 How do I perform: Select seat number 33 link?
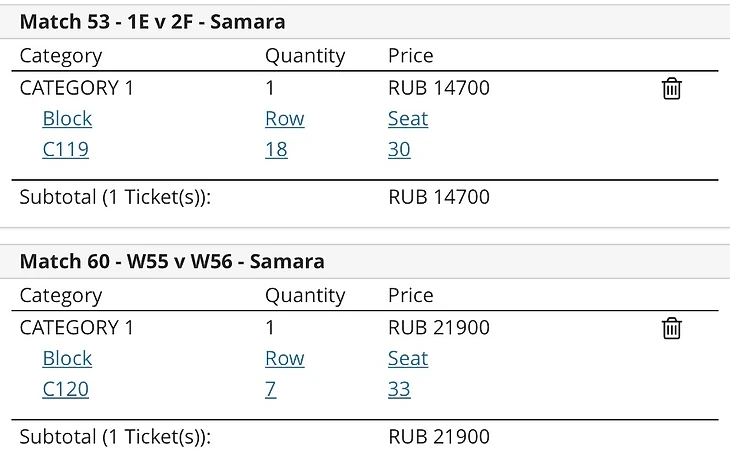(399, 389)
